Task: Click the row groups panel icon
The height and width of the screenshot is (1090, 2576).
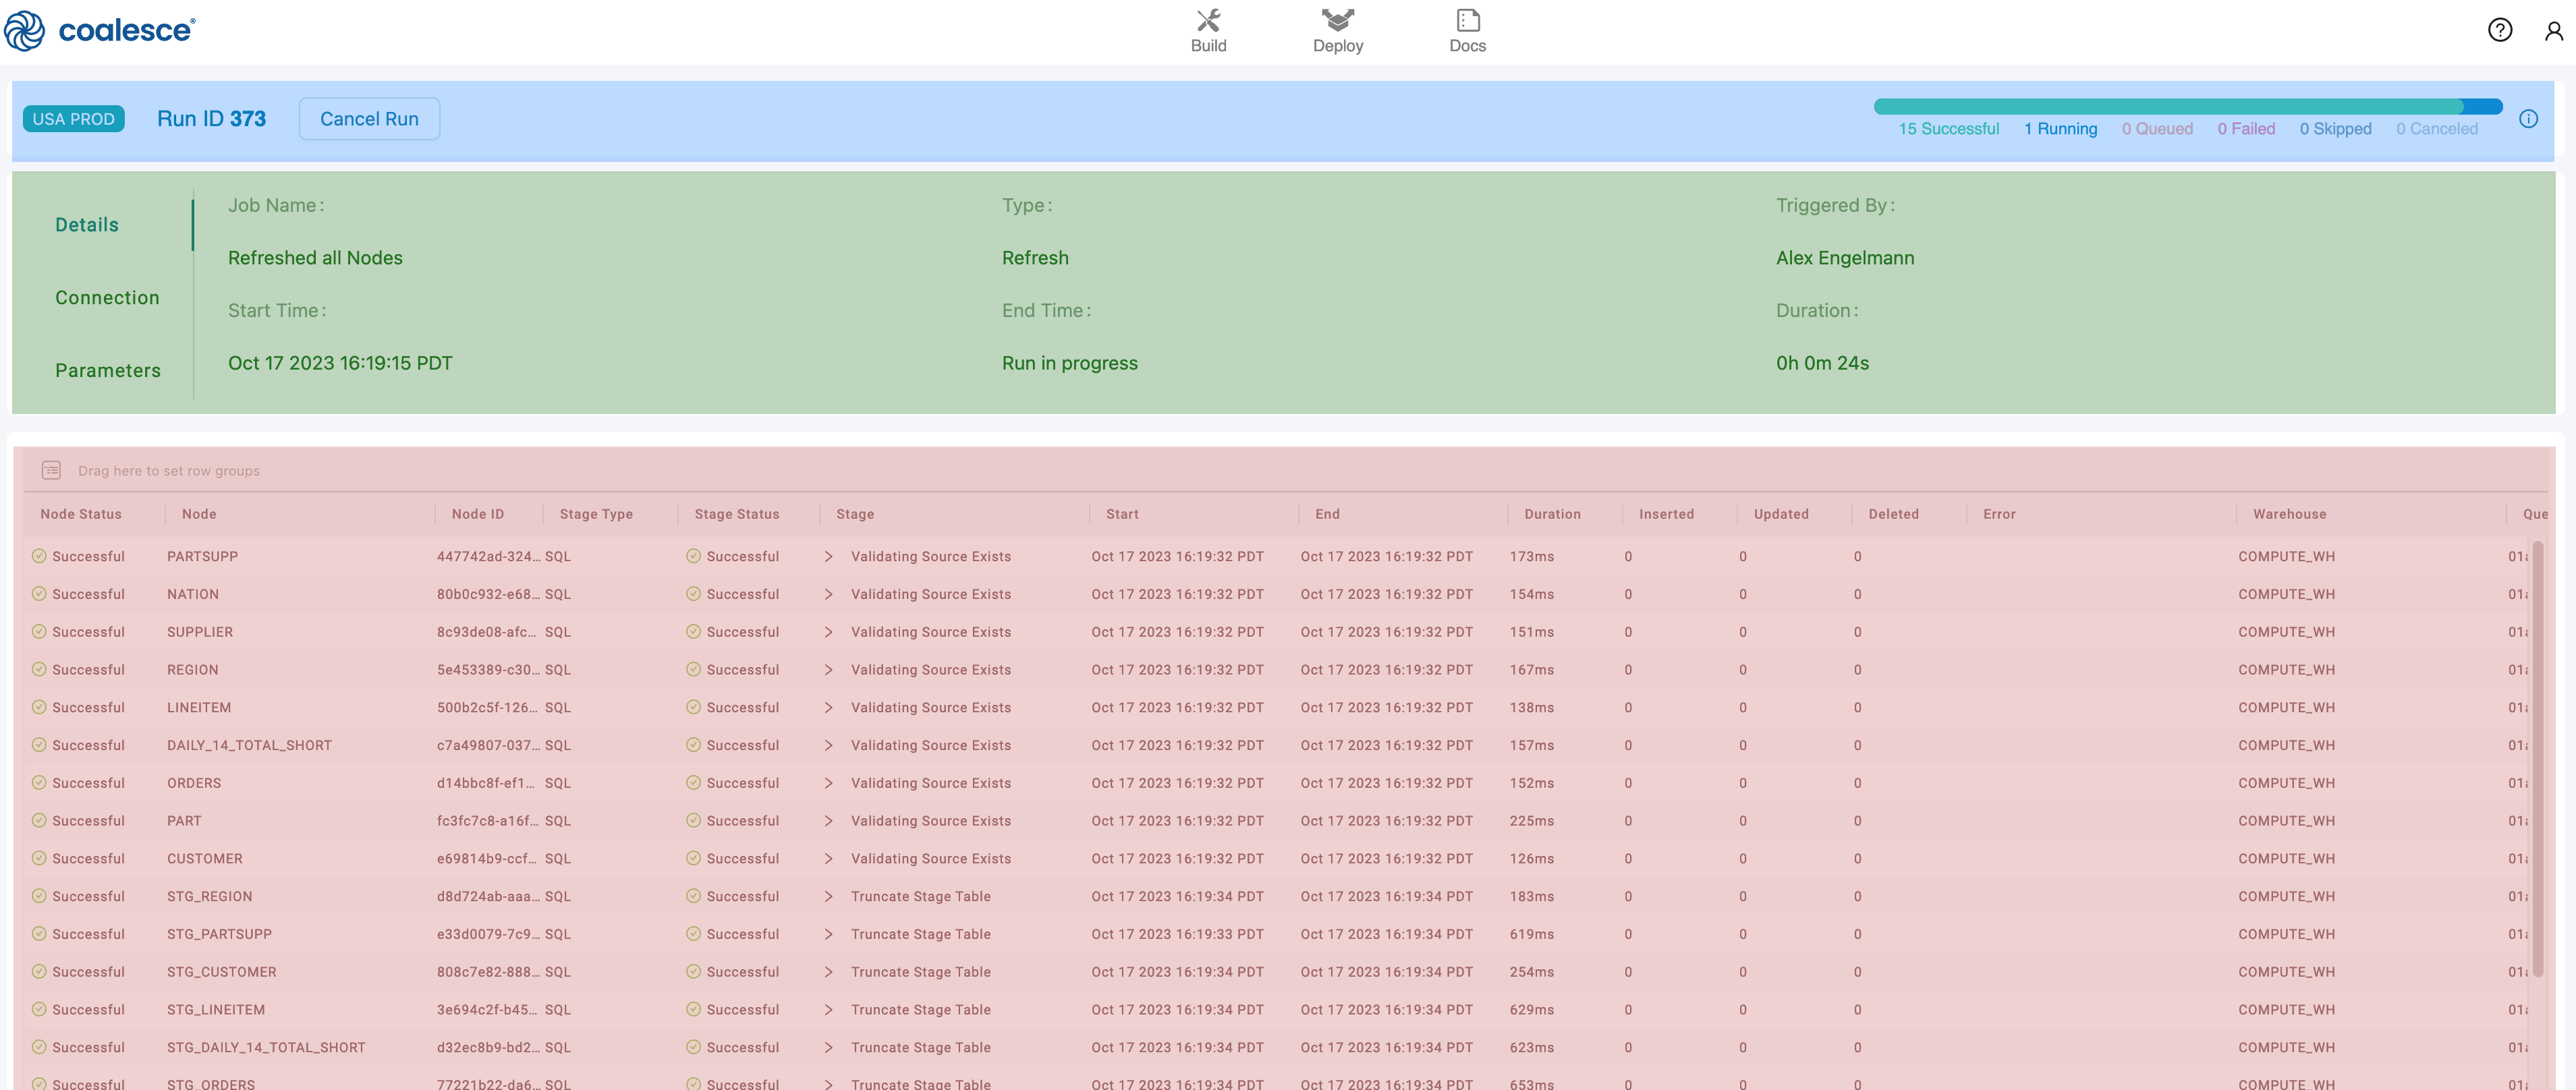Action: point(51,470)
